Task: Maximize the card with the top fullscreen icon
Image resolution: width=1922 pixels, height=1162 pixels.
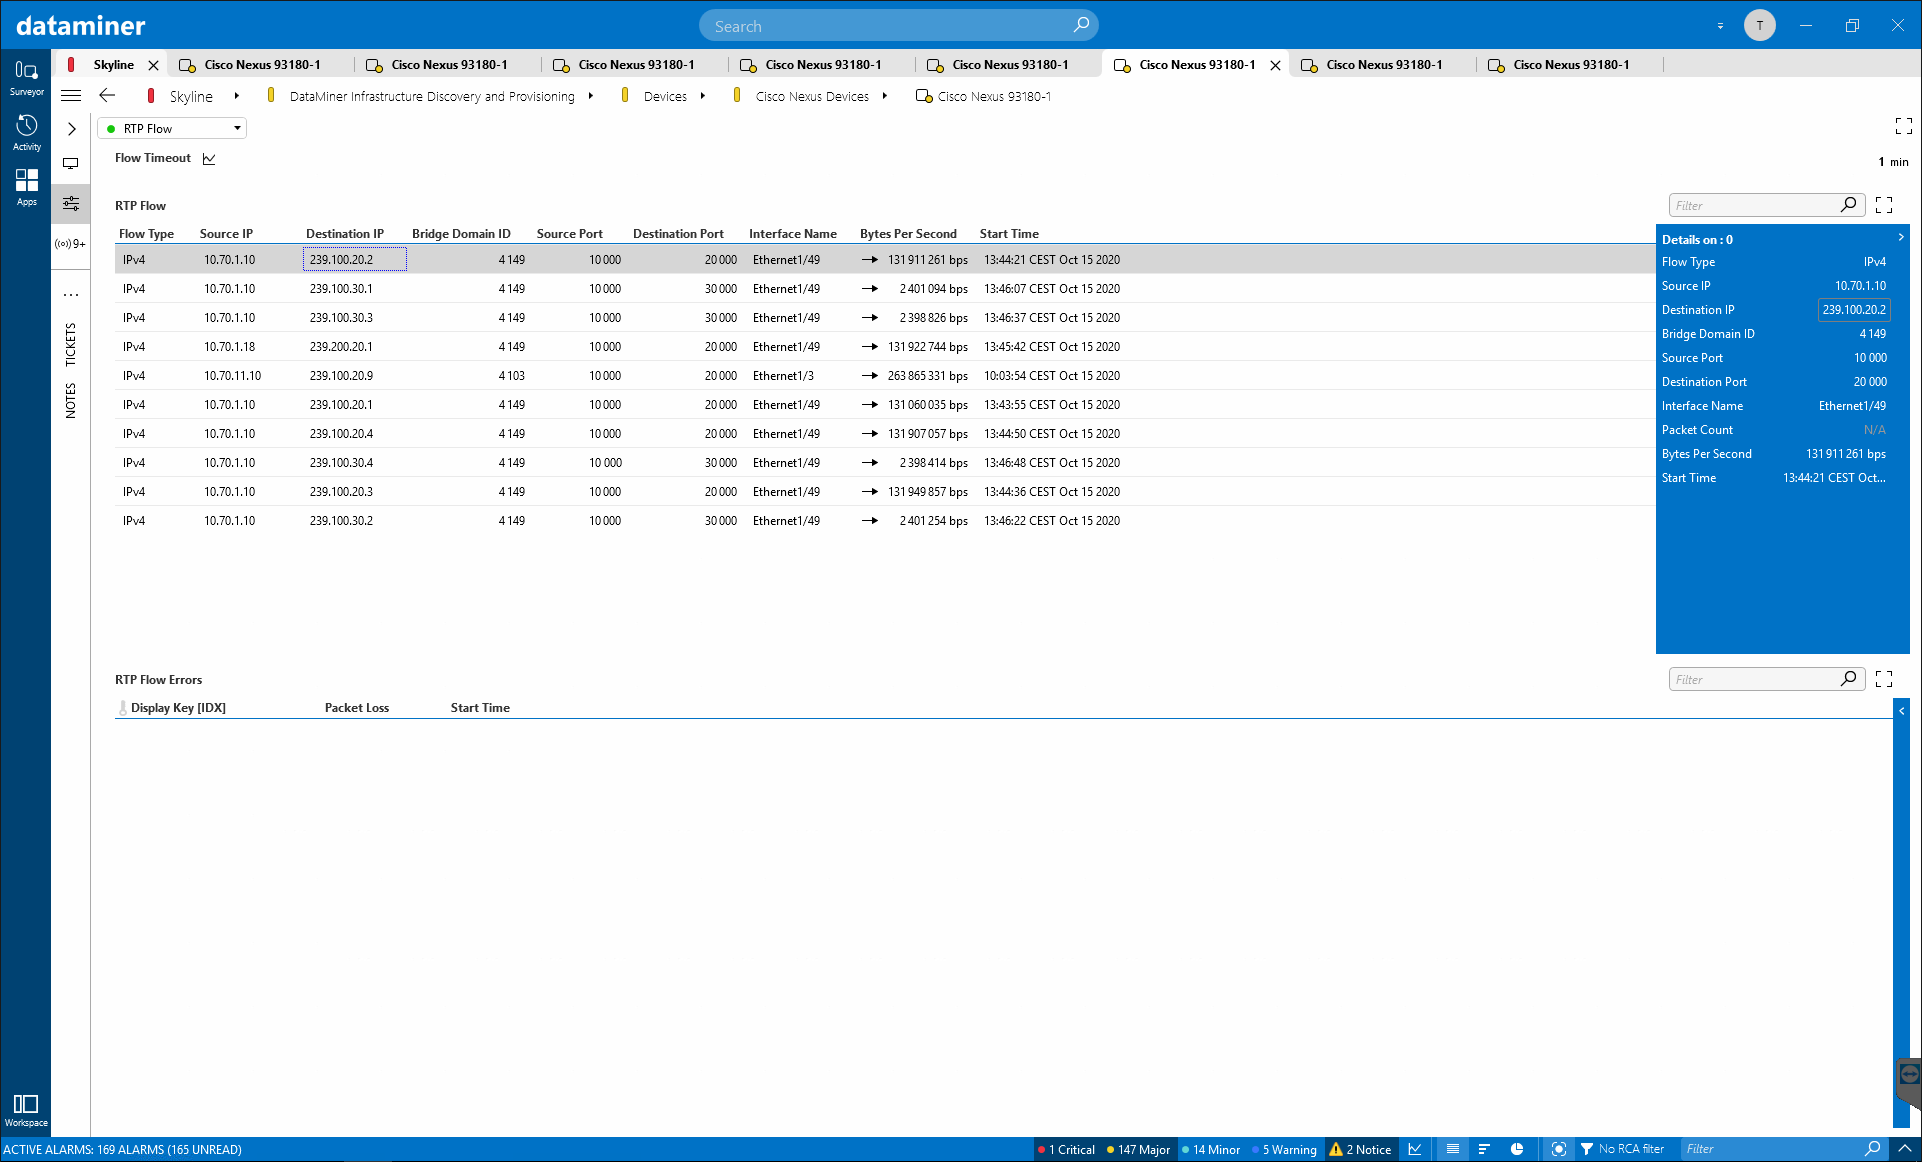Action: [x=1903, y=126]
